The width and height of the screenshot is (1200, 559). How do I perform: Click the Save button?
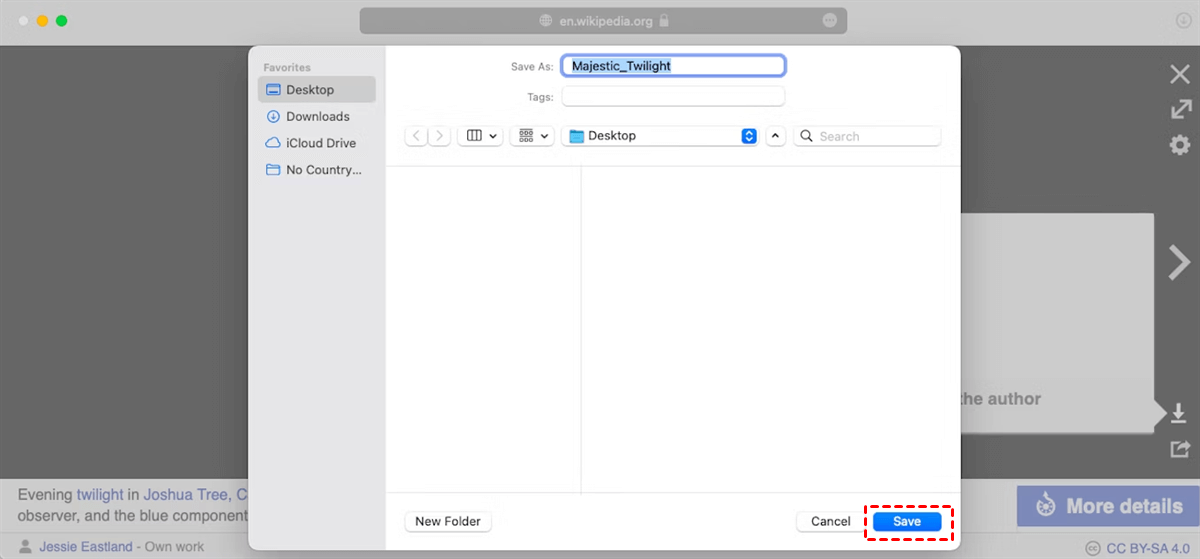coord(907,521)
